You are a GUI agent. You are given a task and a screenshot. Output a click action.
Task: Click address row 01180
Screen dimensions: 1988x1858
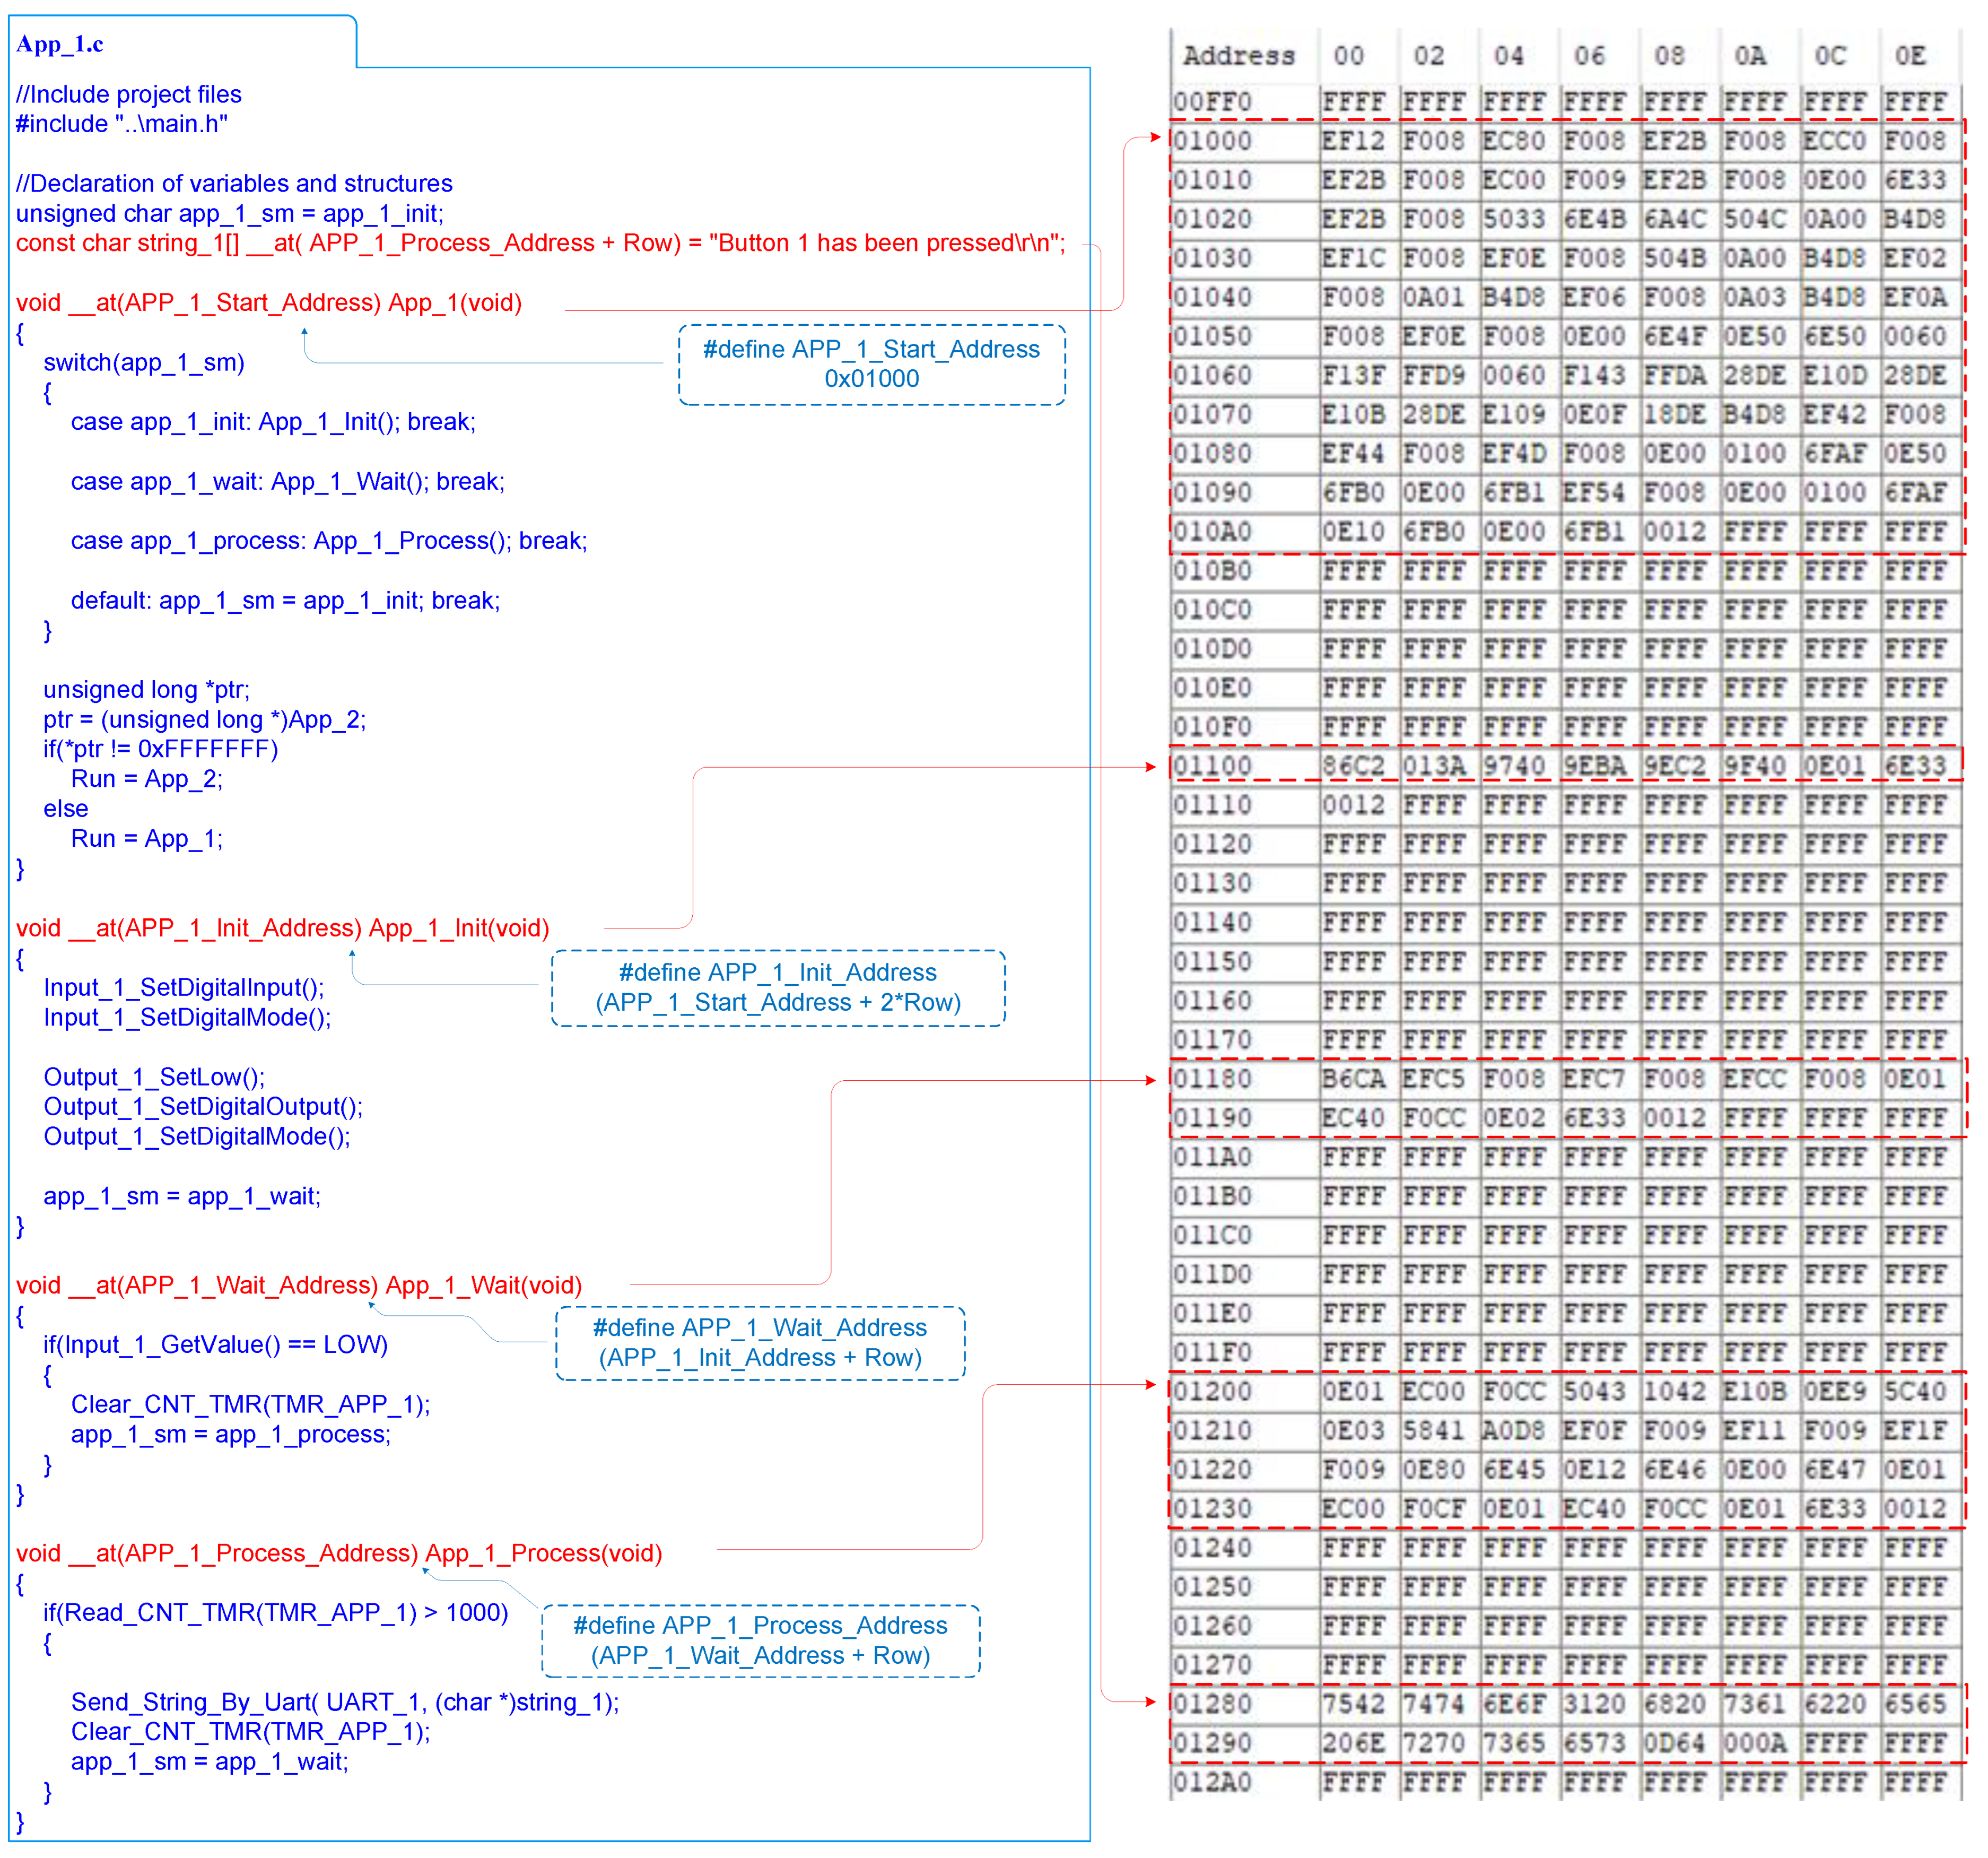pyautogui.click(x=1212, y=1079)
